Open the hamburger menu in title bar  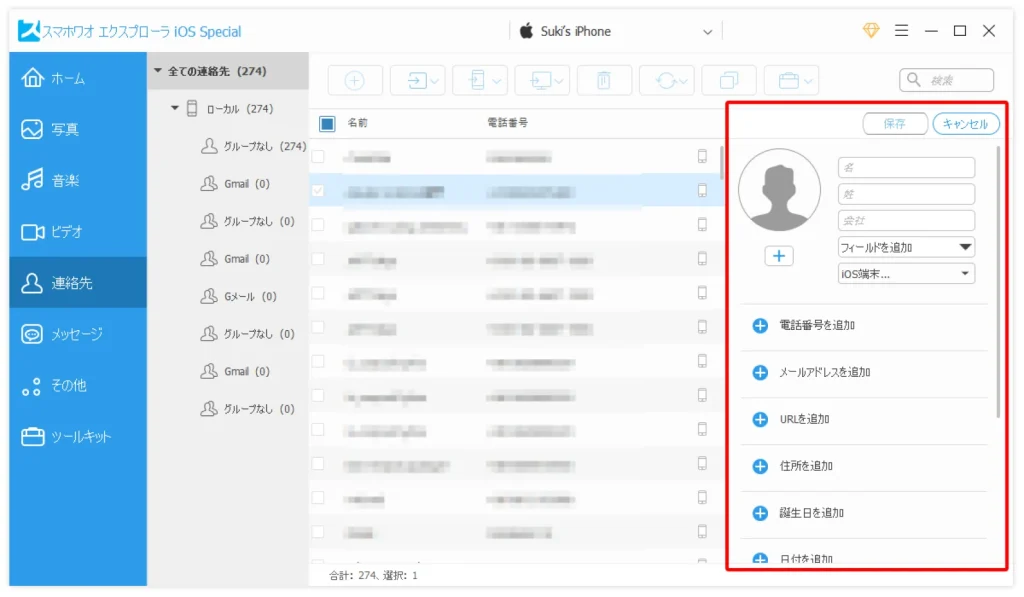click(901, 31)
